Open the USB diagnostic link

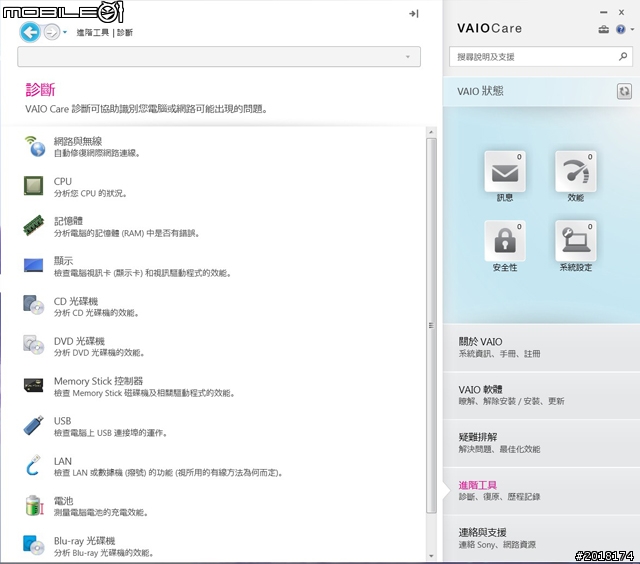(62, 421)
